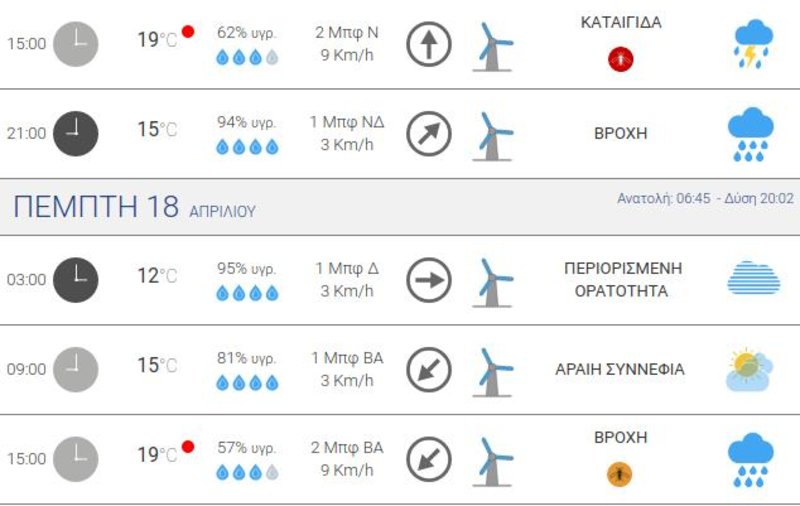Viewport: 800px width, 506px height.
Task: Click the fog icon for 03:00
Action: pos(754,278)
